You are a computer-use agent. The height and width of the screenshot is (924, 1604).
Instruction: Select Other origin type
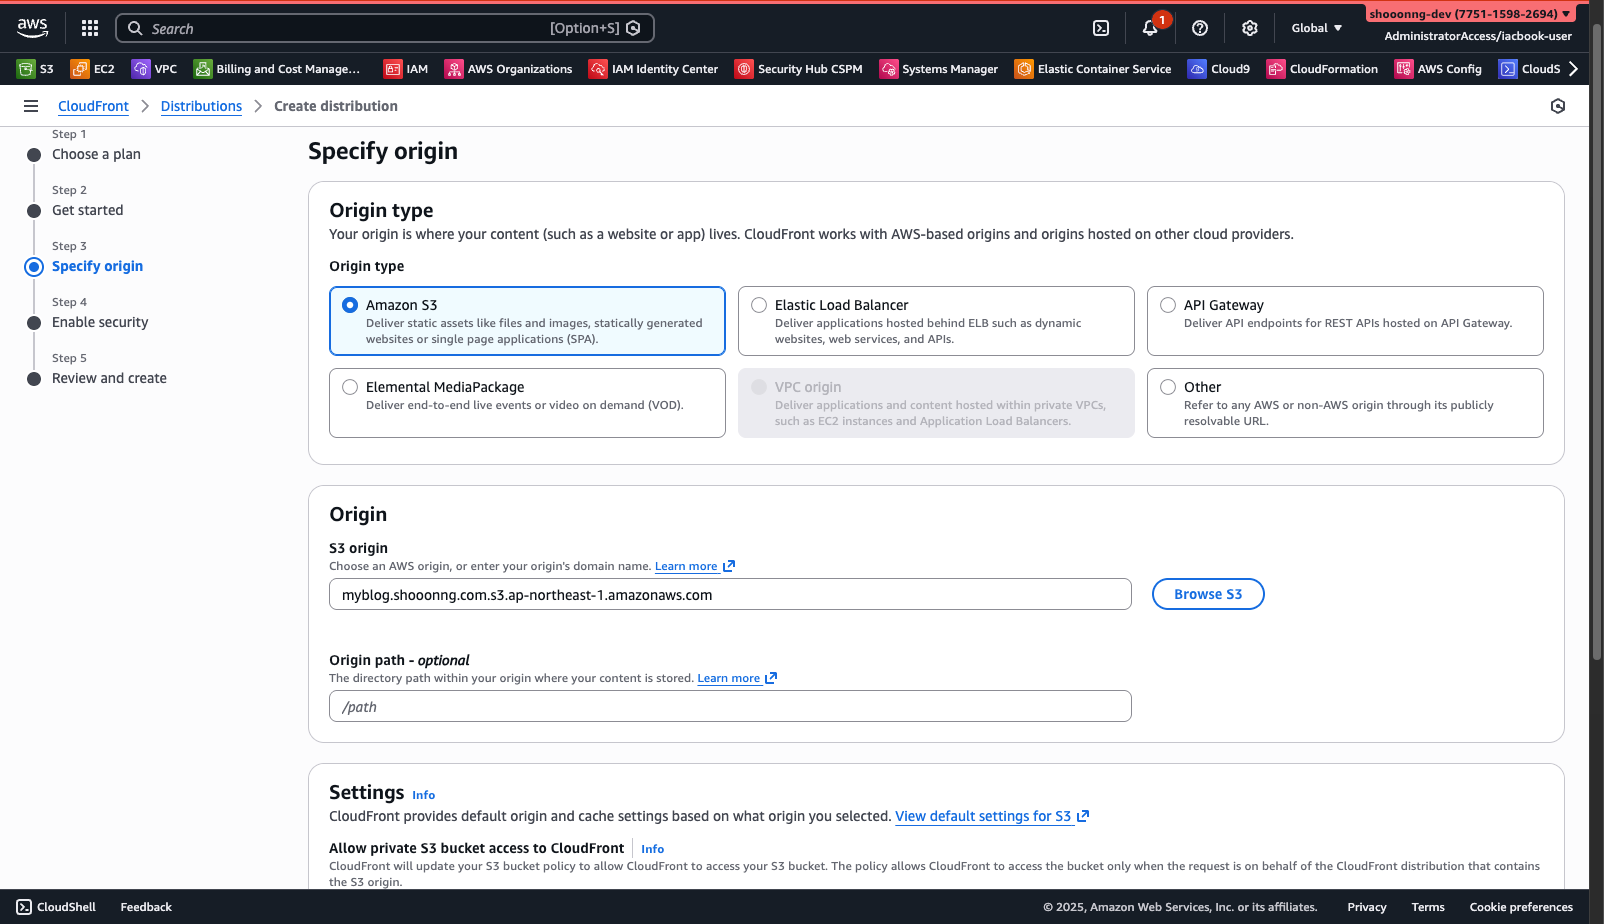[1345, 403]
